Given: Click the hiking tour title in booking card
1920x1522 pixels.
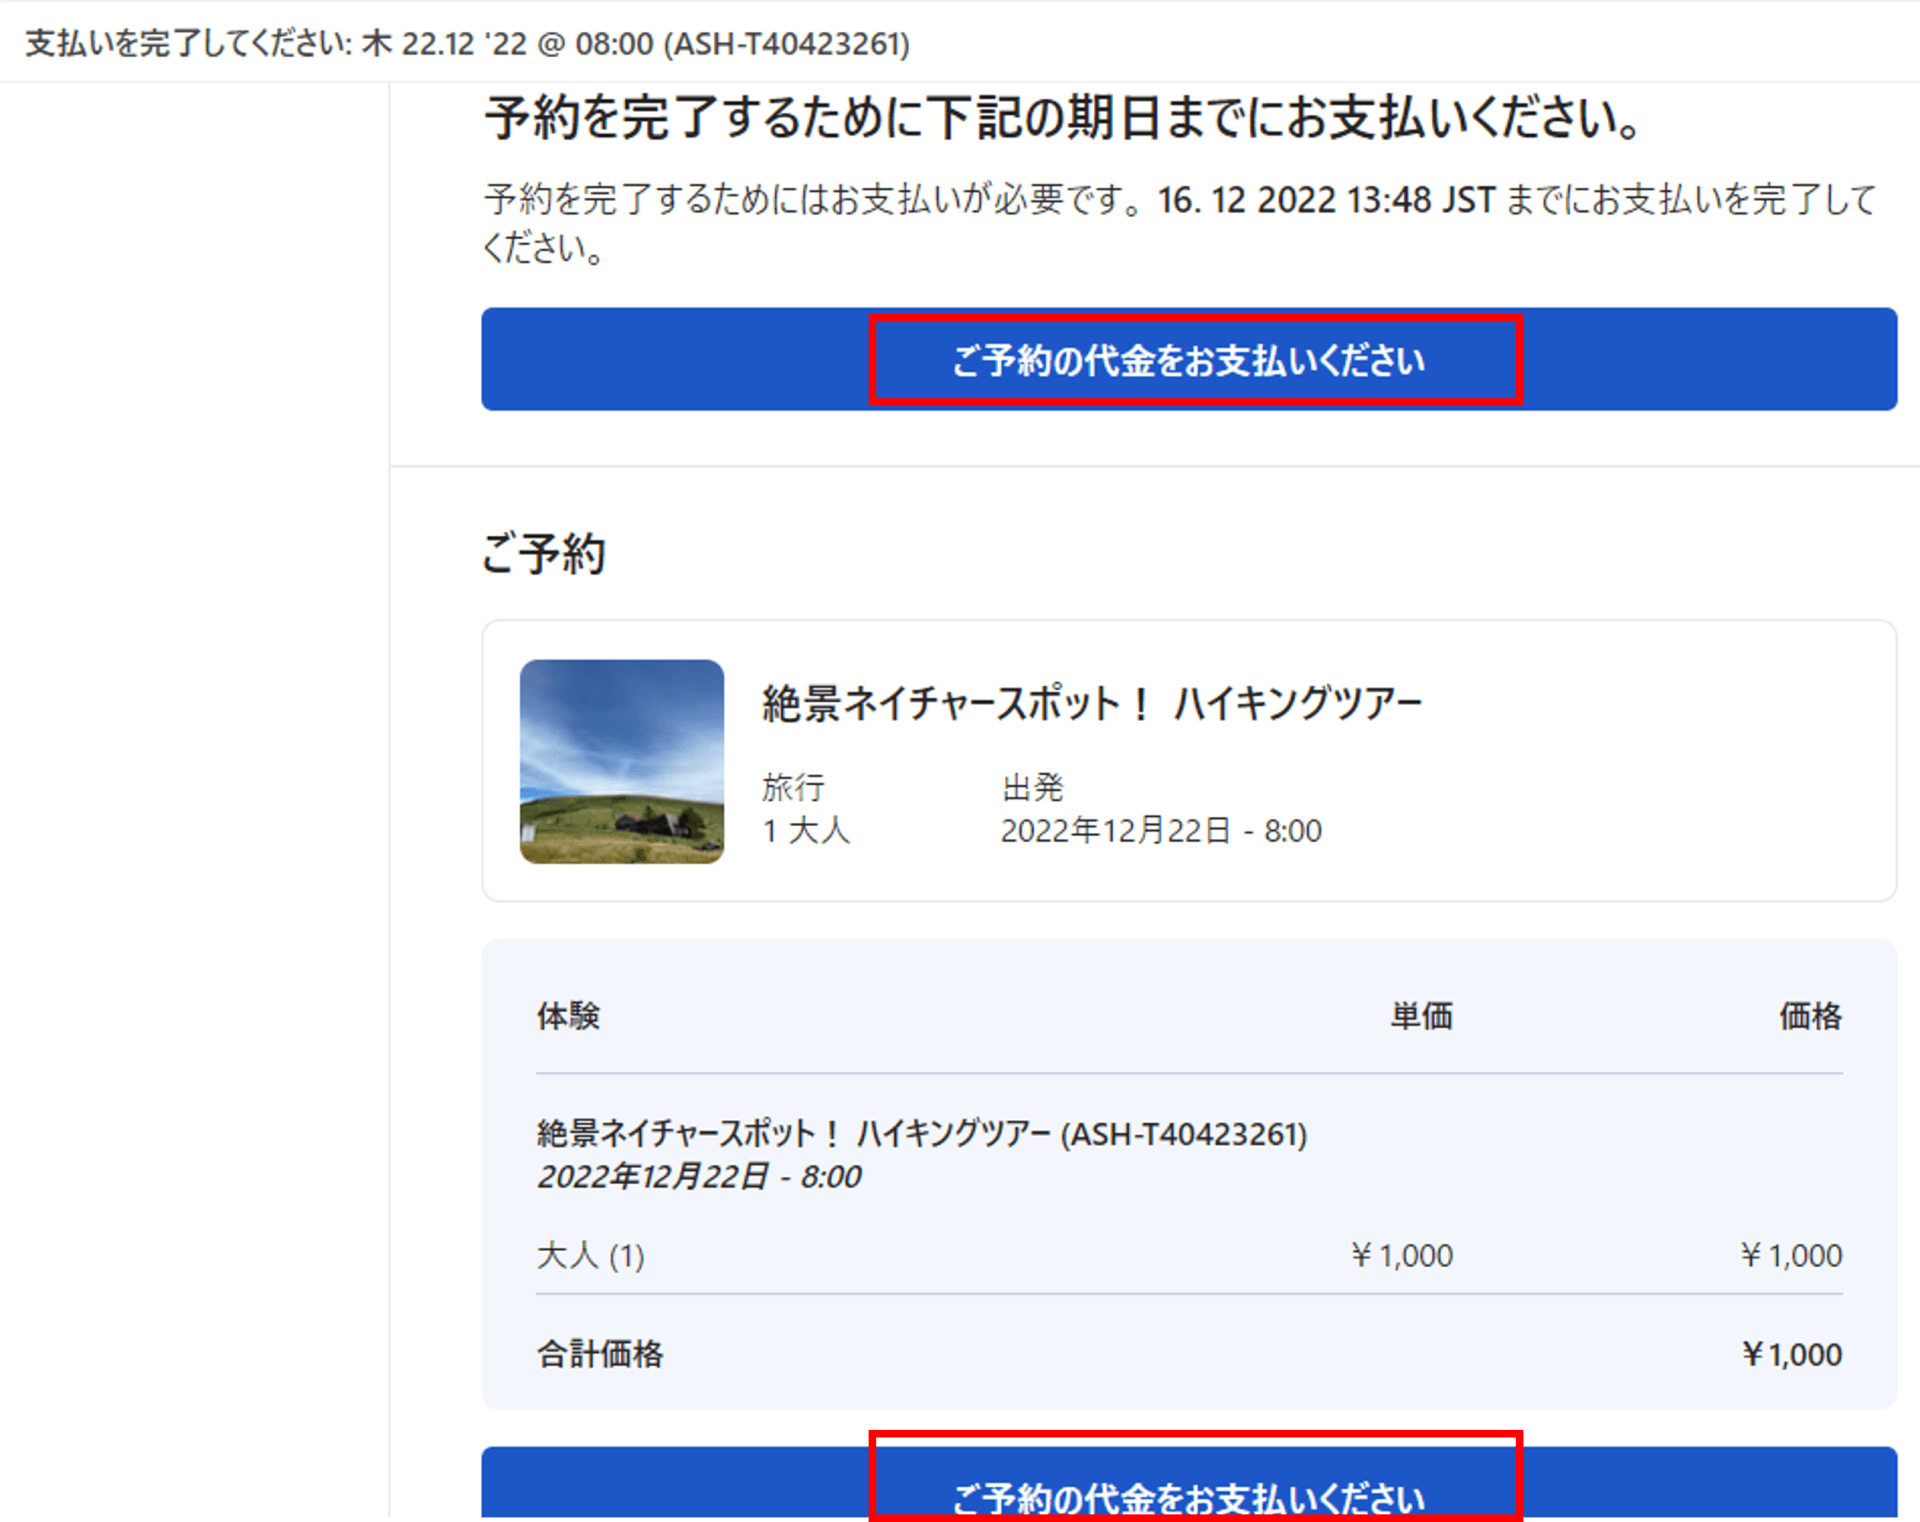Looking at the screenshot, I should click(1091, 703).
